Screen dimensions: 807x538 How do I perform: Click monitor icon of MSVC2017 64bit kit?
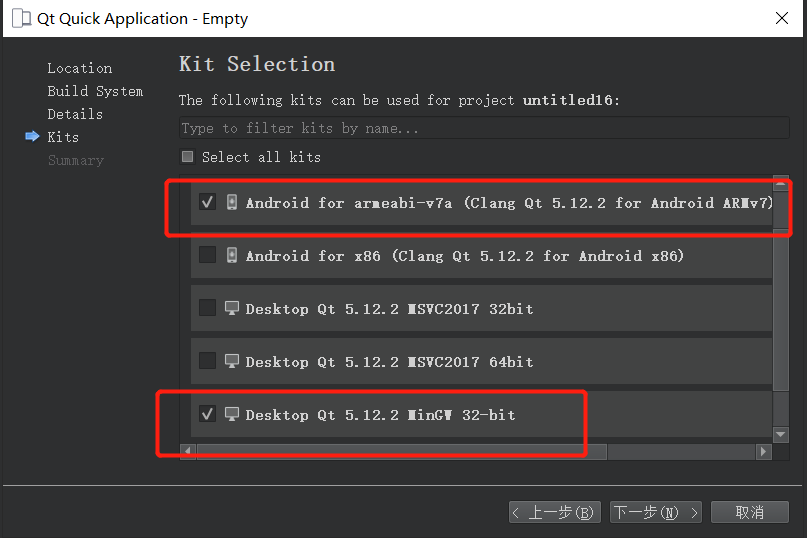pyautogui.click(x=232, y=361)
